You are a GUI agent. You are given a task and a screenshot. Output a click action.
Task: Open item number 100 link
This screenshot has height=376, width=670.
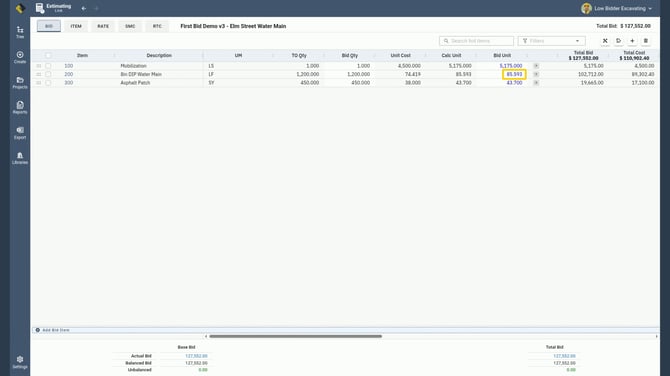coord(69,66)
